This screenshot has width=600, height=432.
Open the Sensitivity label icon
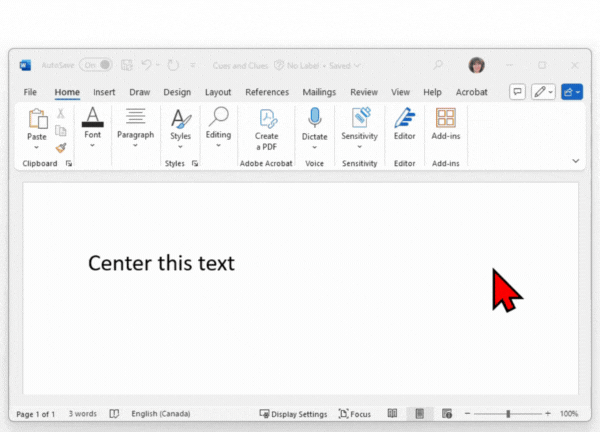coord(360,118)
